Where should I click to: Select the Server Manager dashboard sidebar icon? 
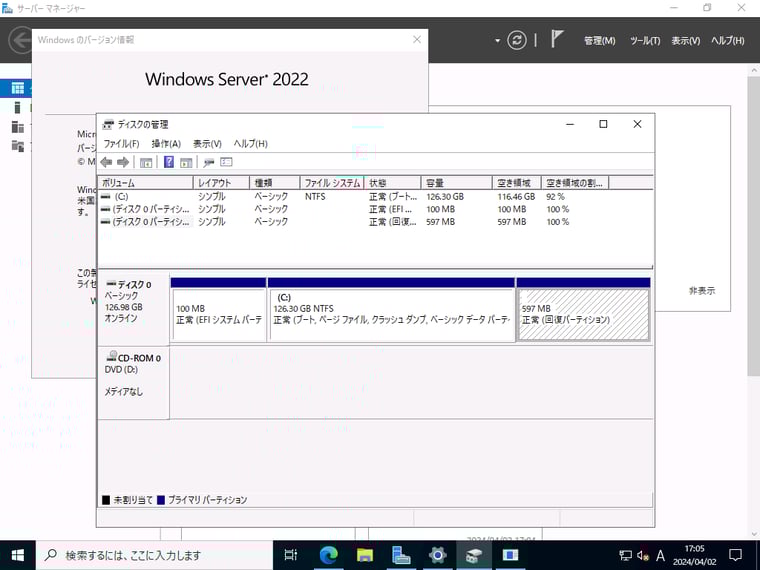click(18, 88)
